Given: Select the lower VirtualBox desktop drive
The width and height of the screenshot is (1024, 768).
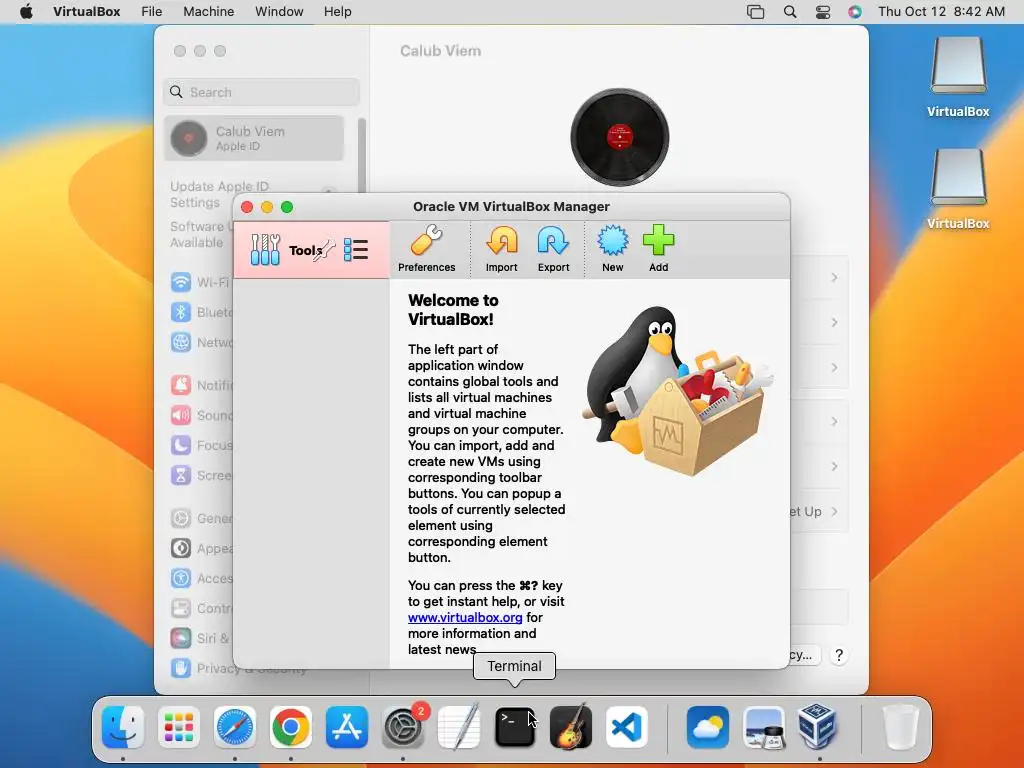Looking at the screenshot, I should 958,189.
